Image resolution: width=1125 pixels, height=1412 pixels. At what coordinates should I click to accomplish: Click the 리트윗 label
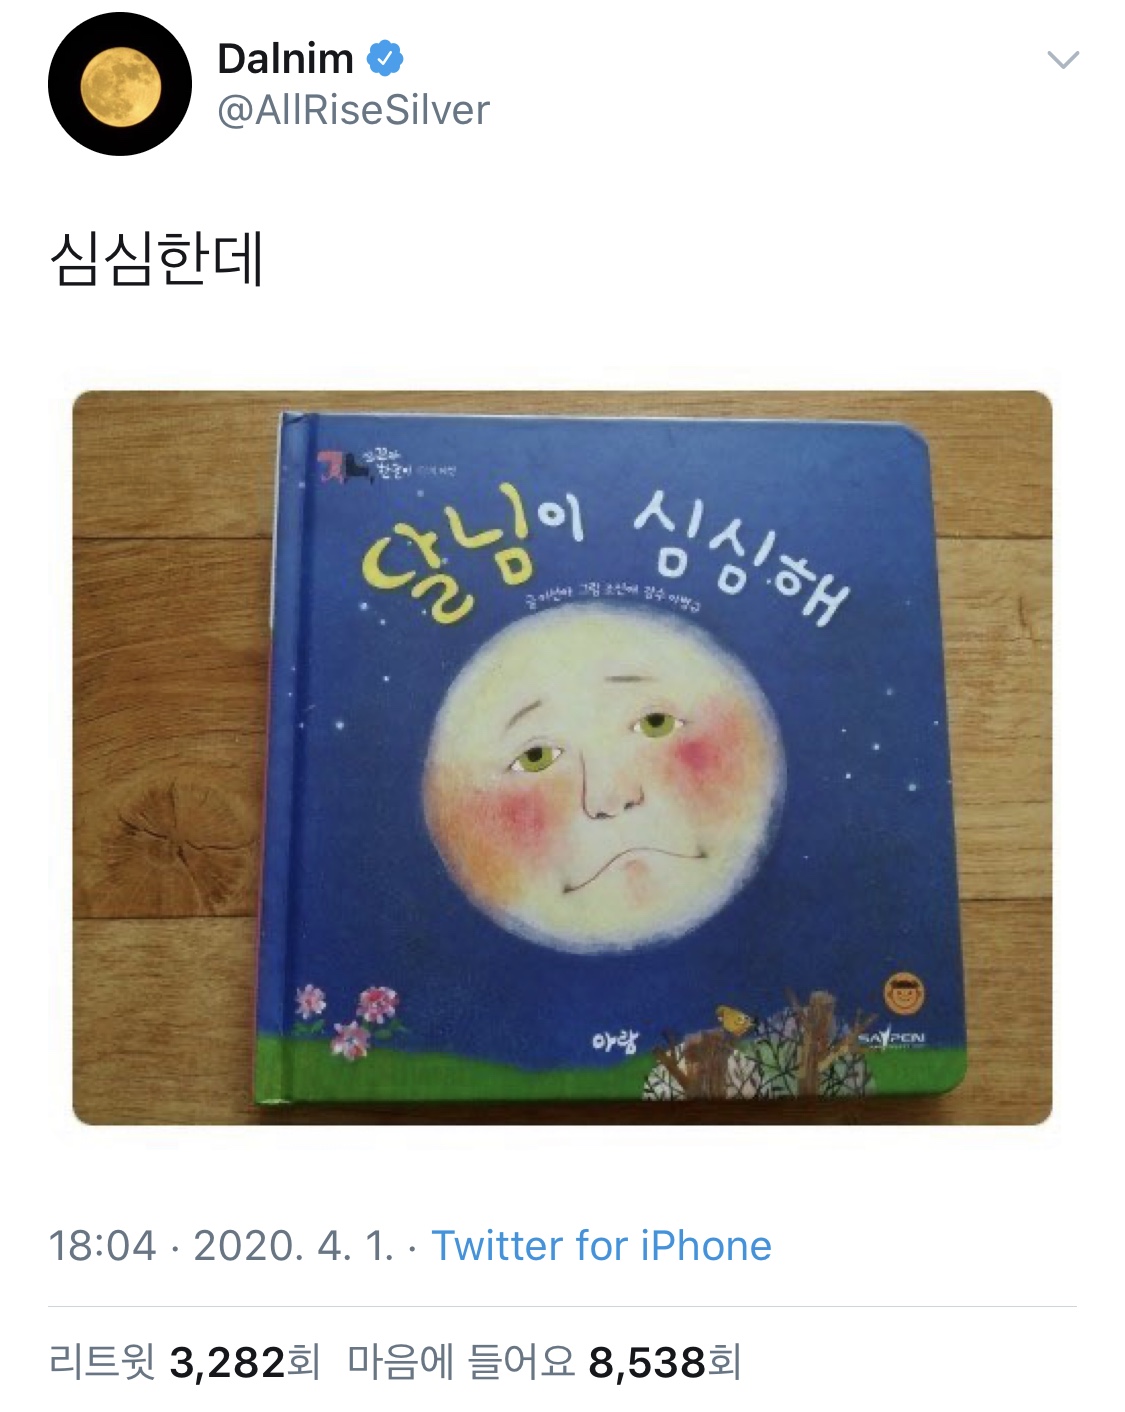pos(102,1362)
